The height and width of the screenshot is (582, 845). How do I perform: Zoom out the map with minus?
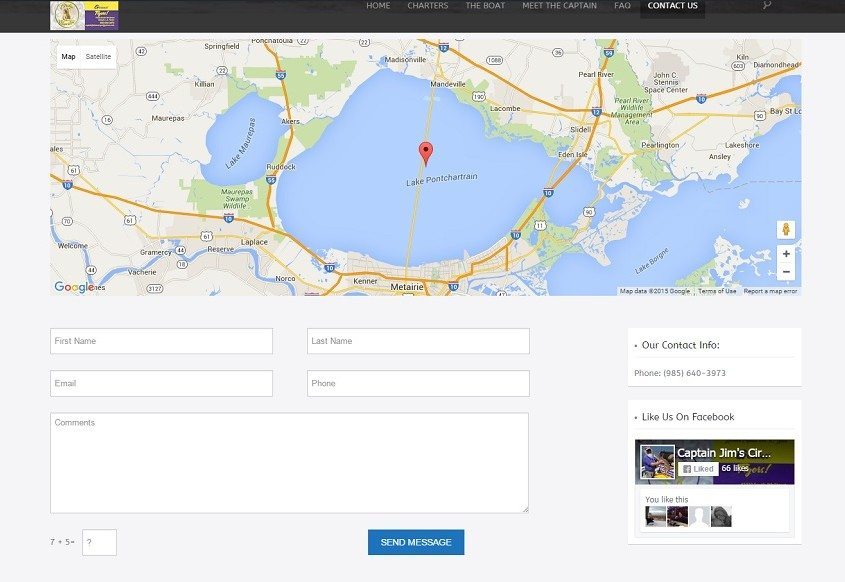(786, 272)
